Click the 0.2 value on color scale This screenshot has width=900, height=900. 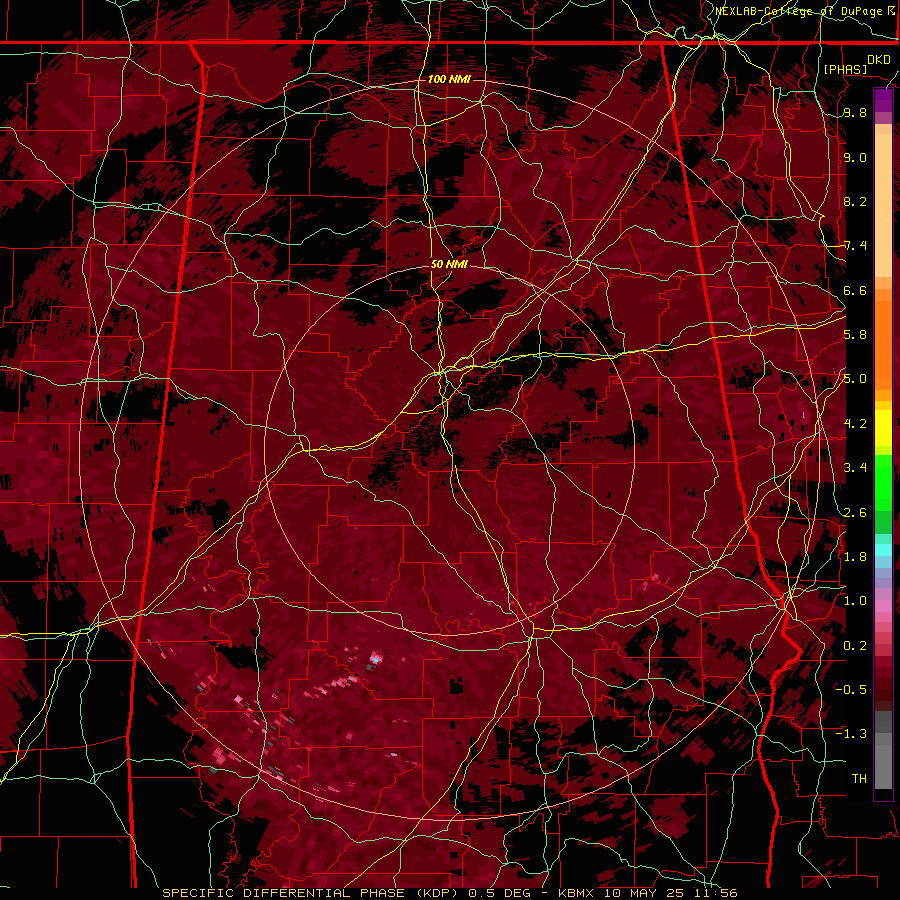pos(855,645)
